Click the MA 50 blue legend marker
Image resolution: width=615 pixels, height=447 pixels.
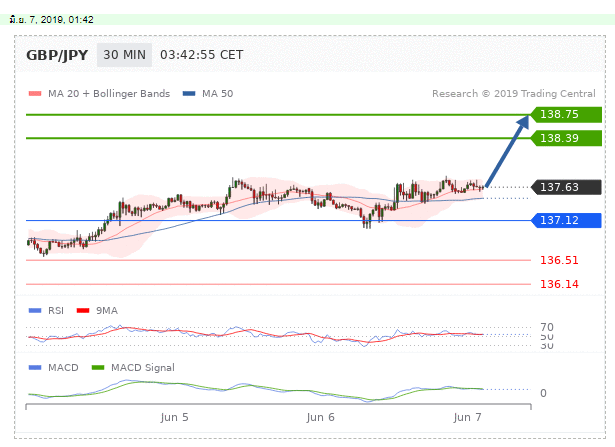pos(189,94)
